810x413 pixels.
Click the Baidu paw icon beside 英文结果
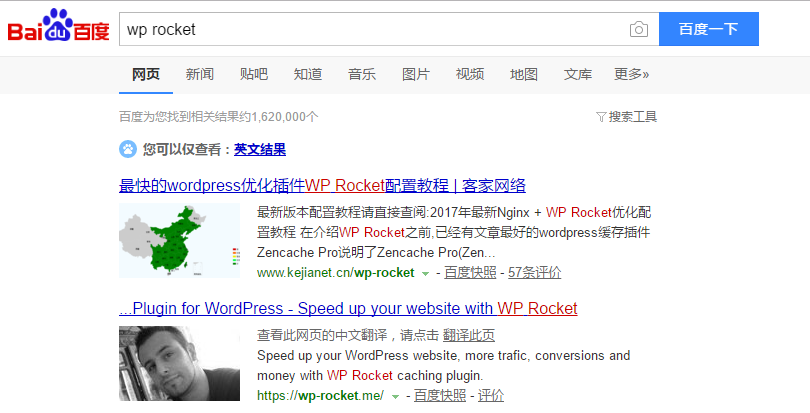(x=128, y=149)
